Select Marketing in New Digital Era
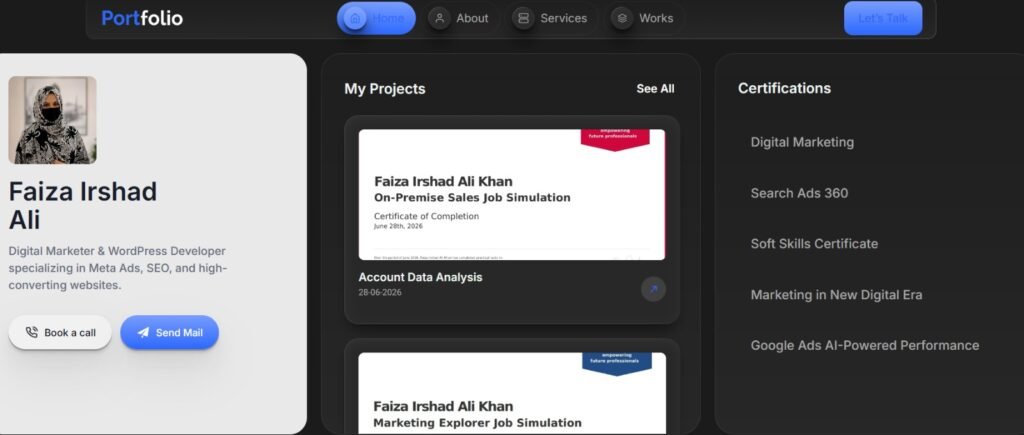Screen dimensions: 1024x435 click(837, 295)
